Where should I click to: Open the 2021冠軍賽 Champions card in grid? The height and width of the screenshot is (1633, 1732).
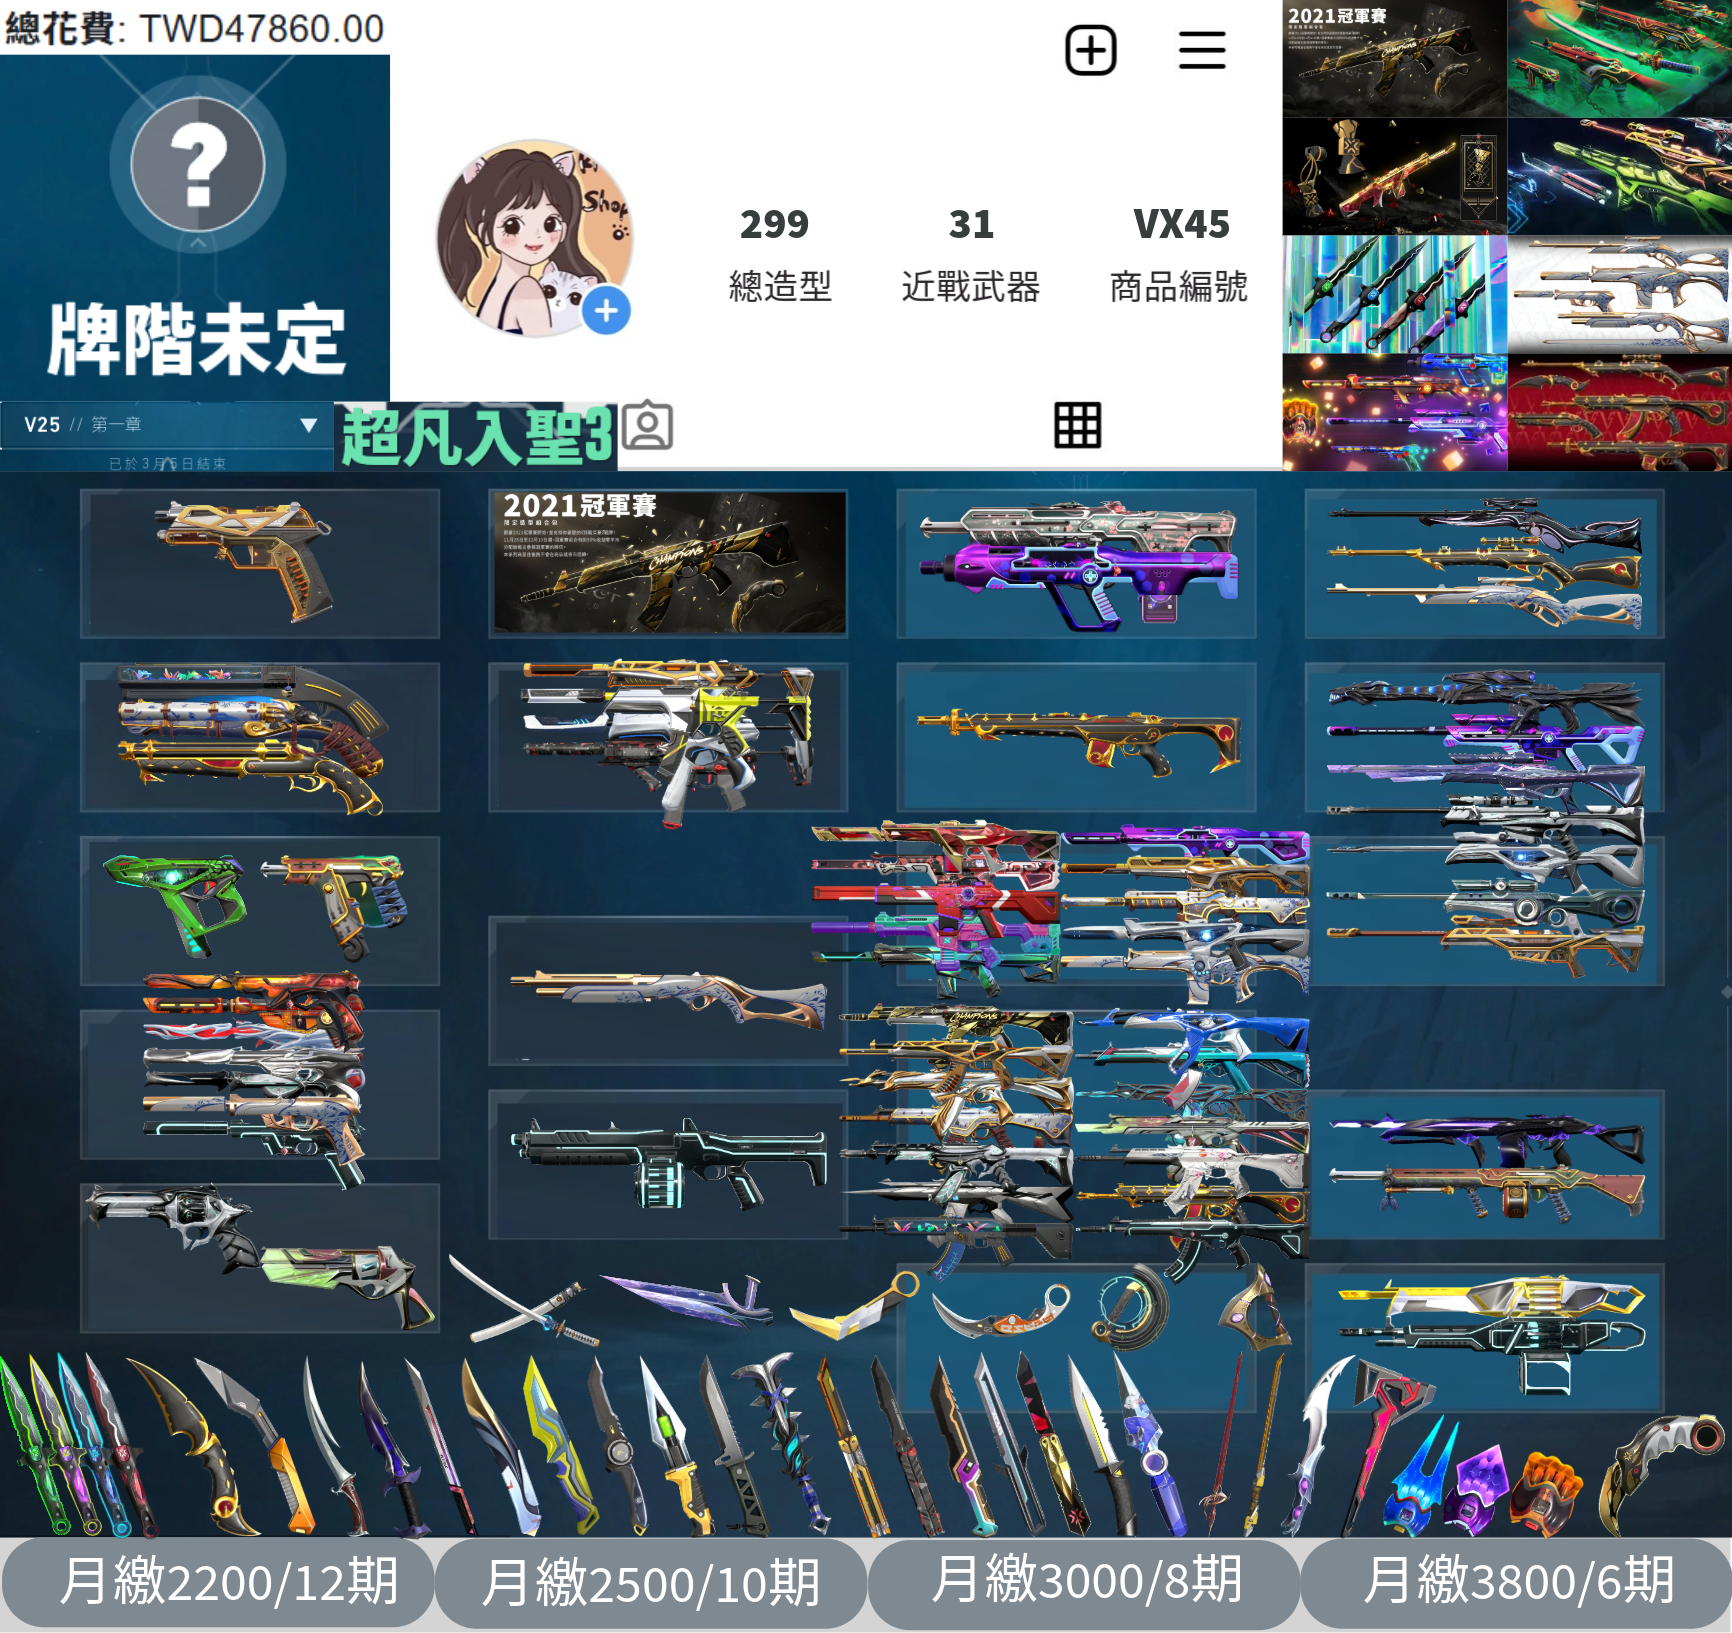click(x=668, y=563)
